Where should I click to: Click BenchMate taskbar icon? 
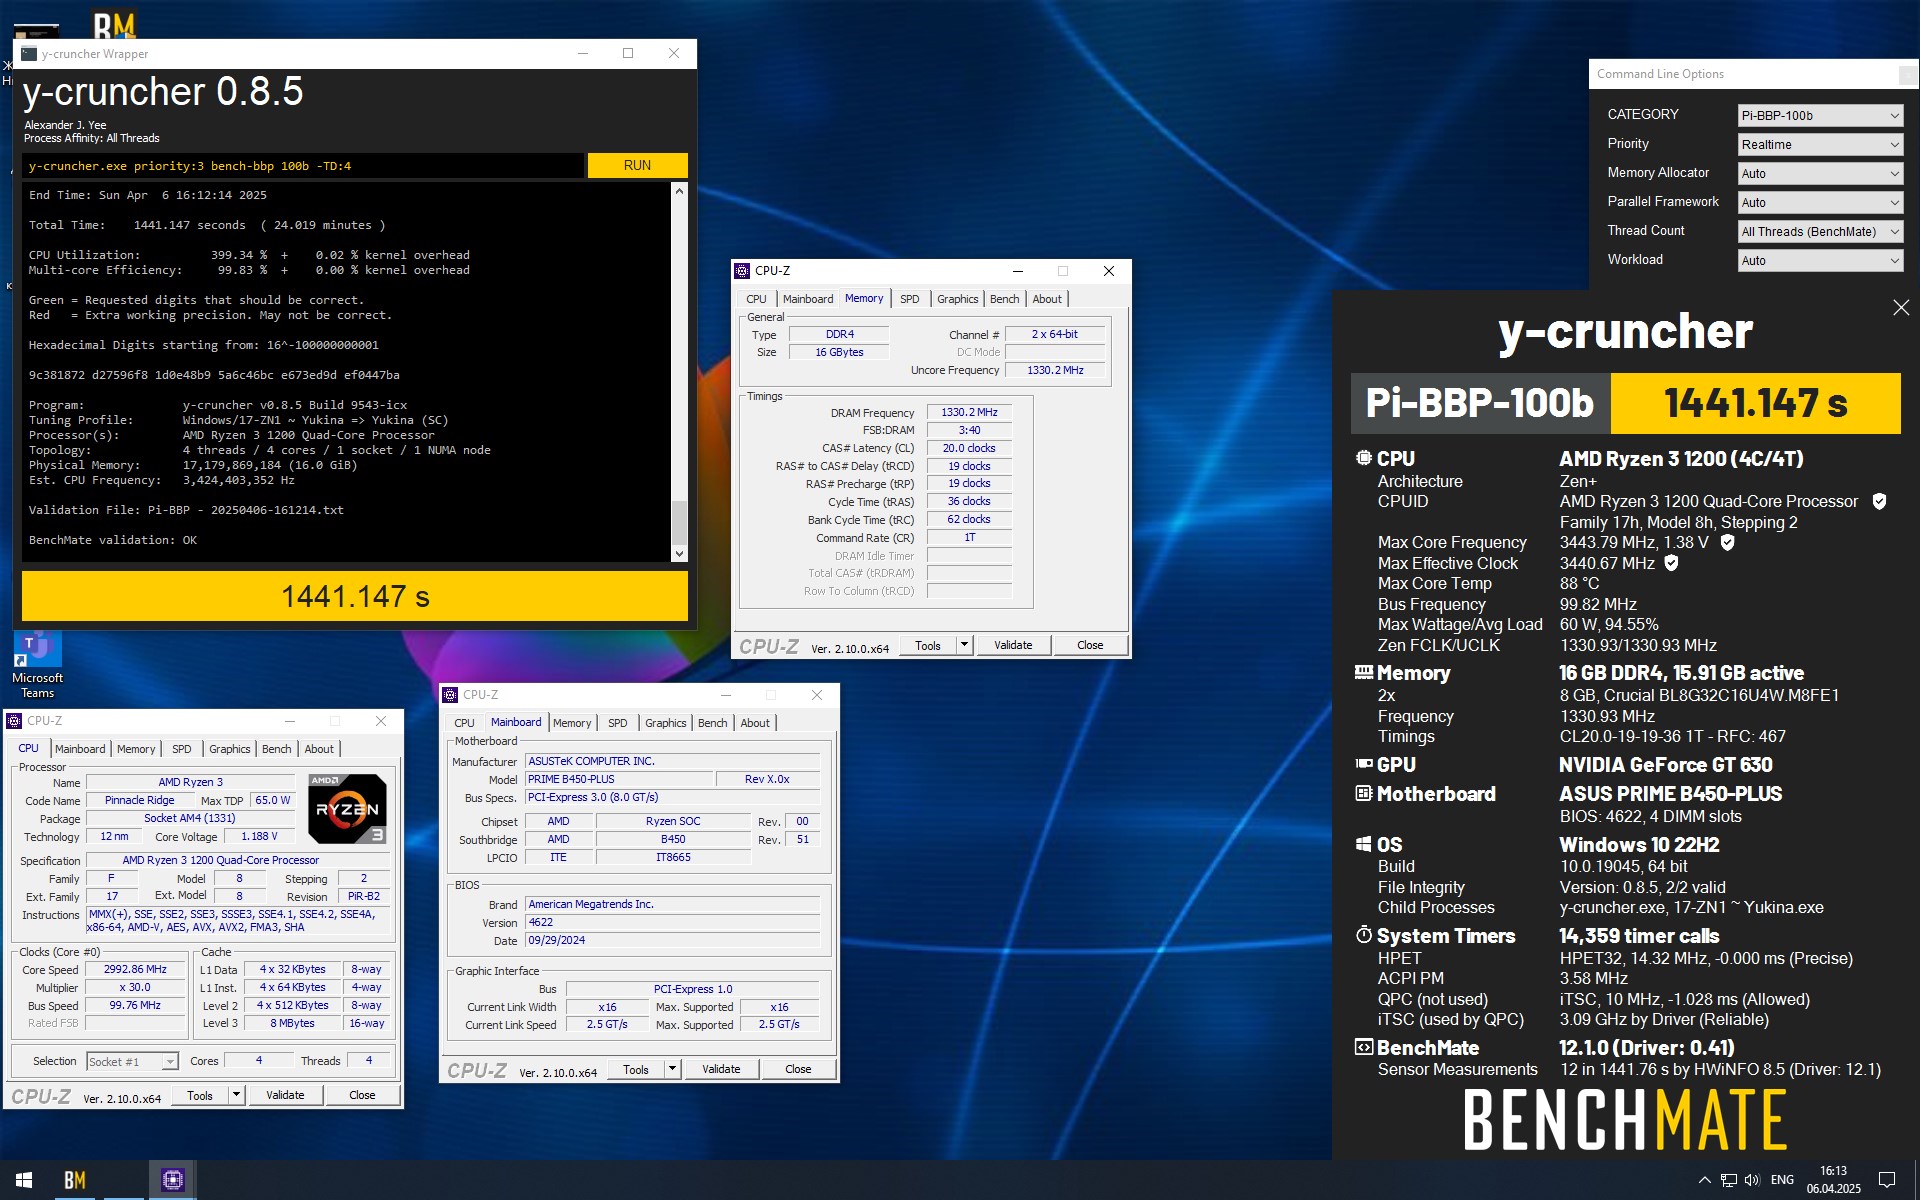point(75,1180)
